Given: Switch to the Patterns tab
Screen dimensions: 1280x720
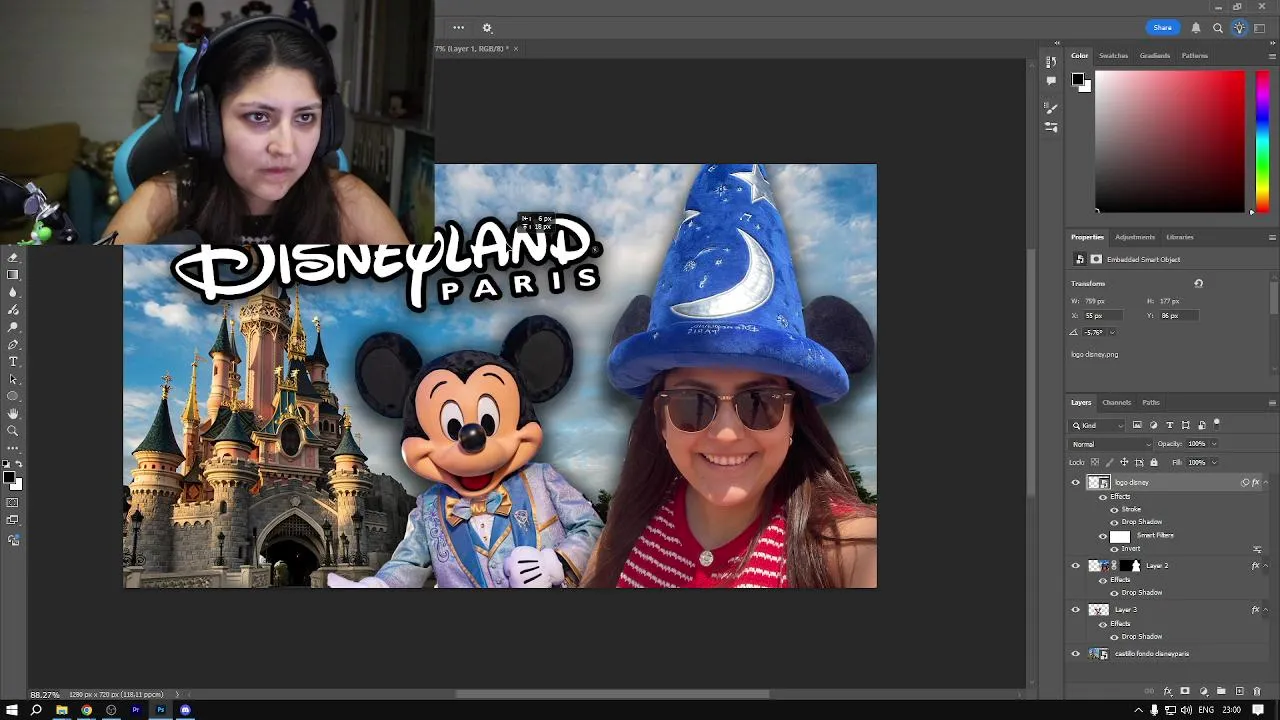Looking at the screenshot, I should pos(1194,56).
